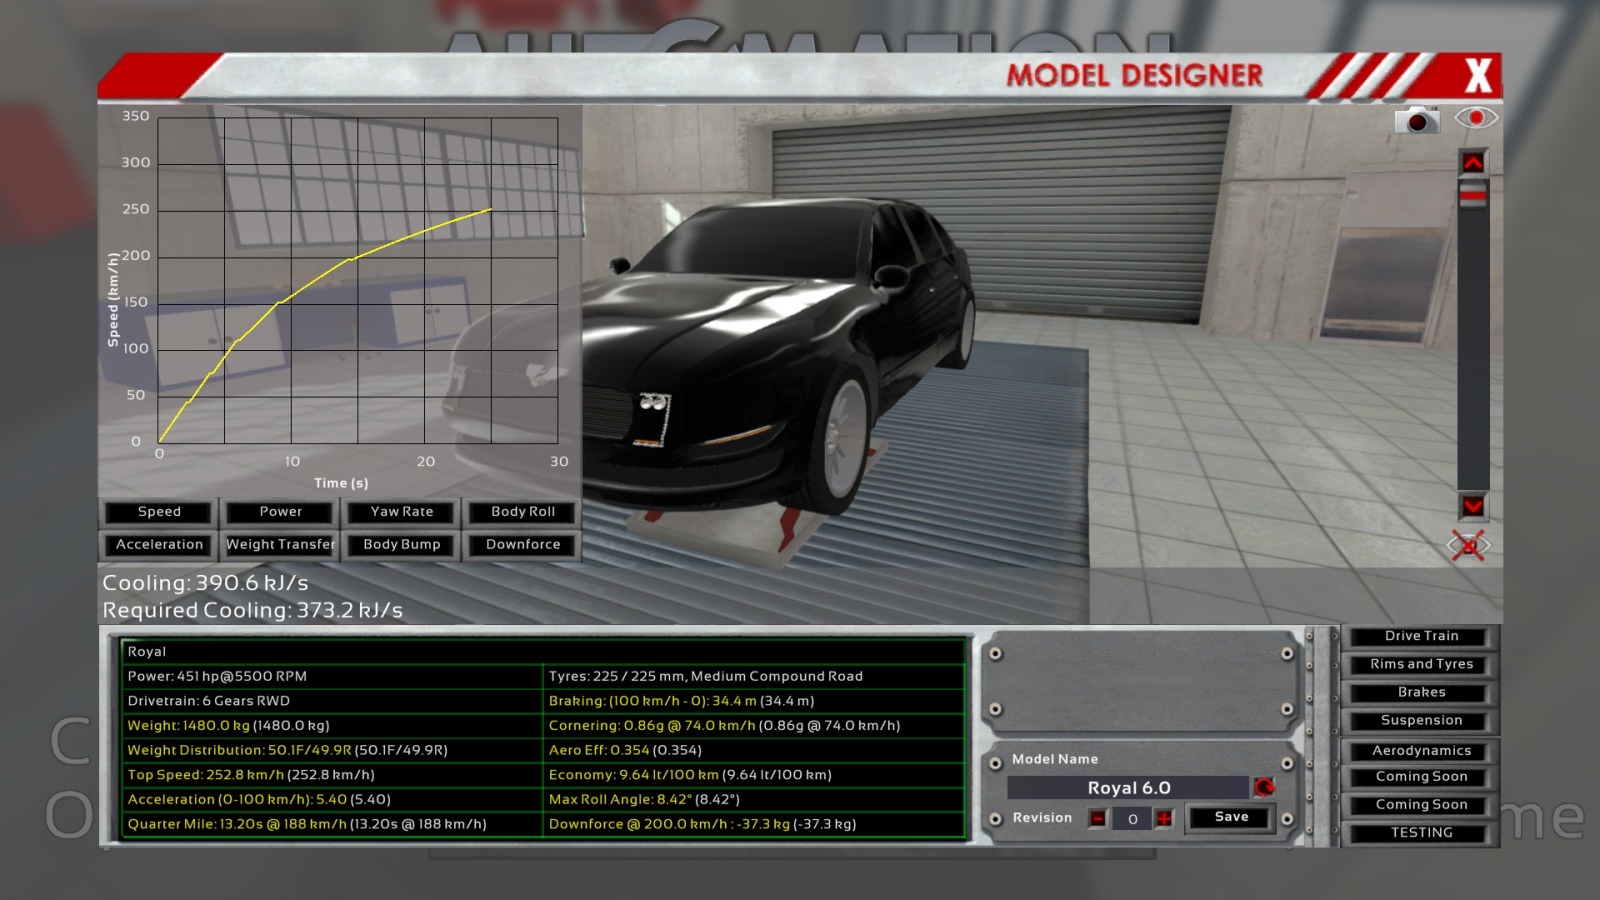
Task: Click the Model Name field Royal 6.0
Action: click(x=1128, y=788)
